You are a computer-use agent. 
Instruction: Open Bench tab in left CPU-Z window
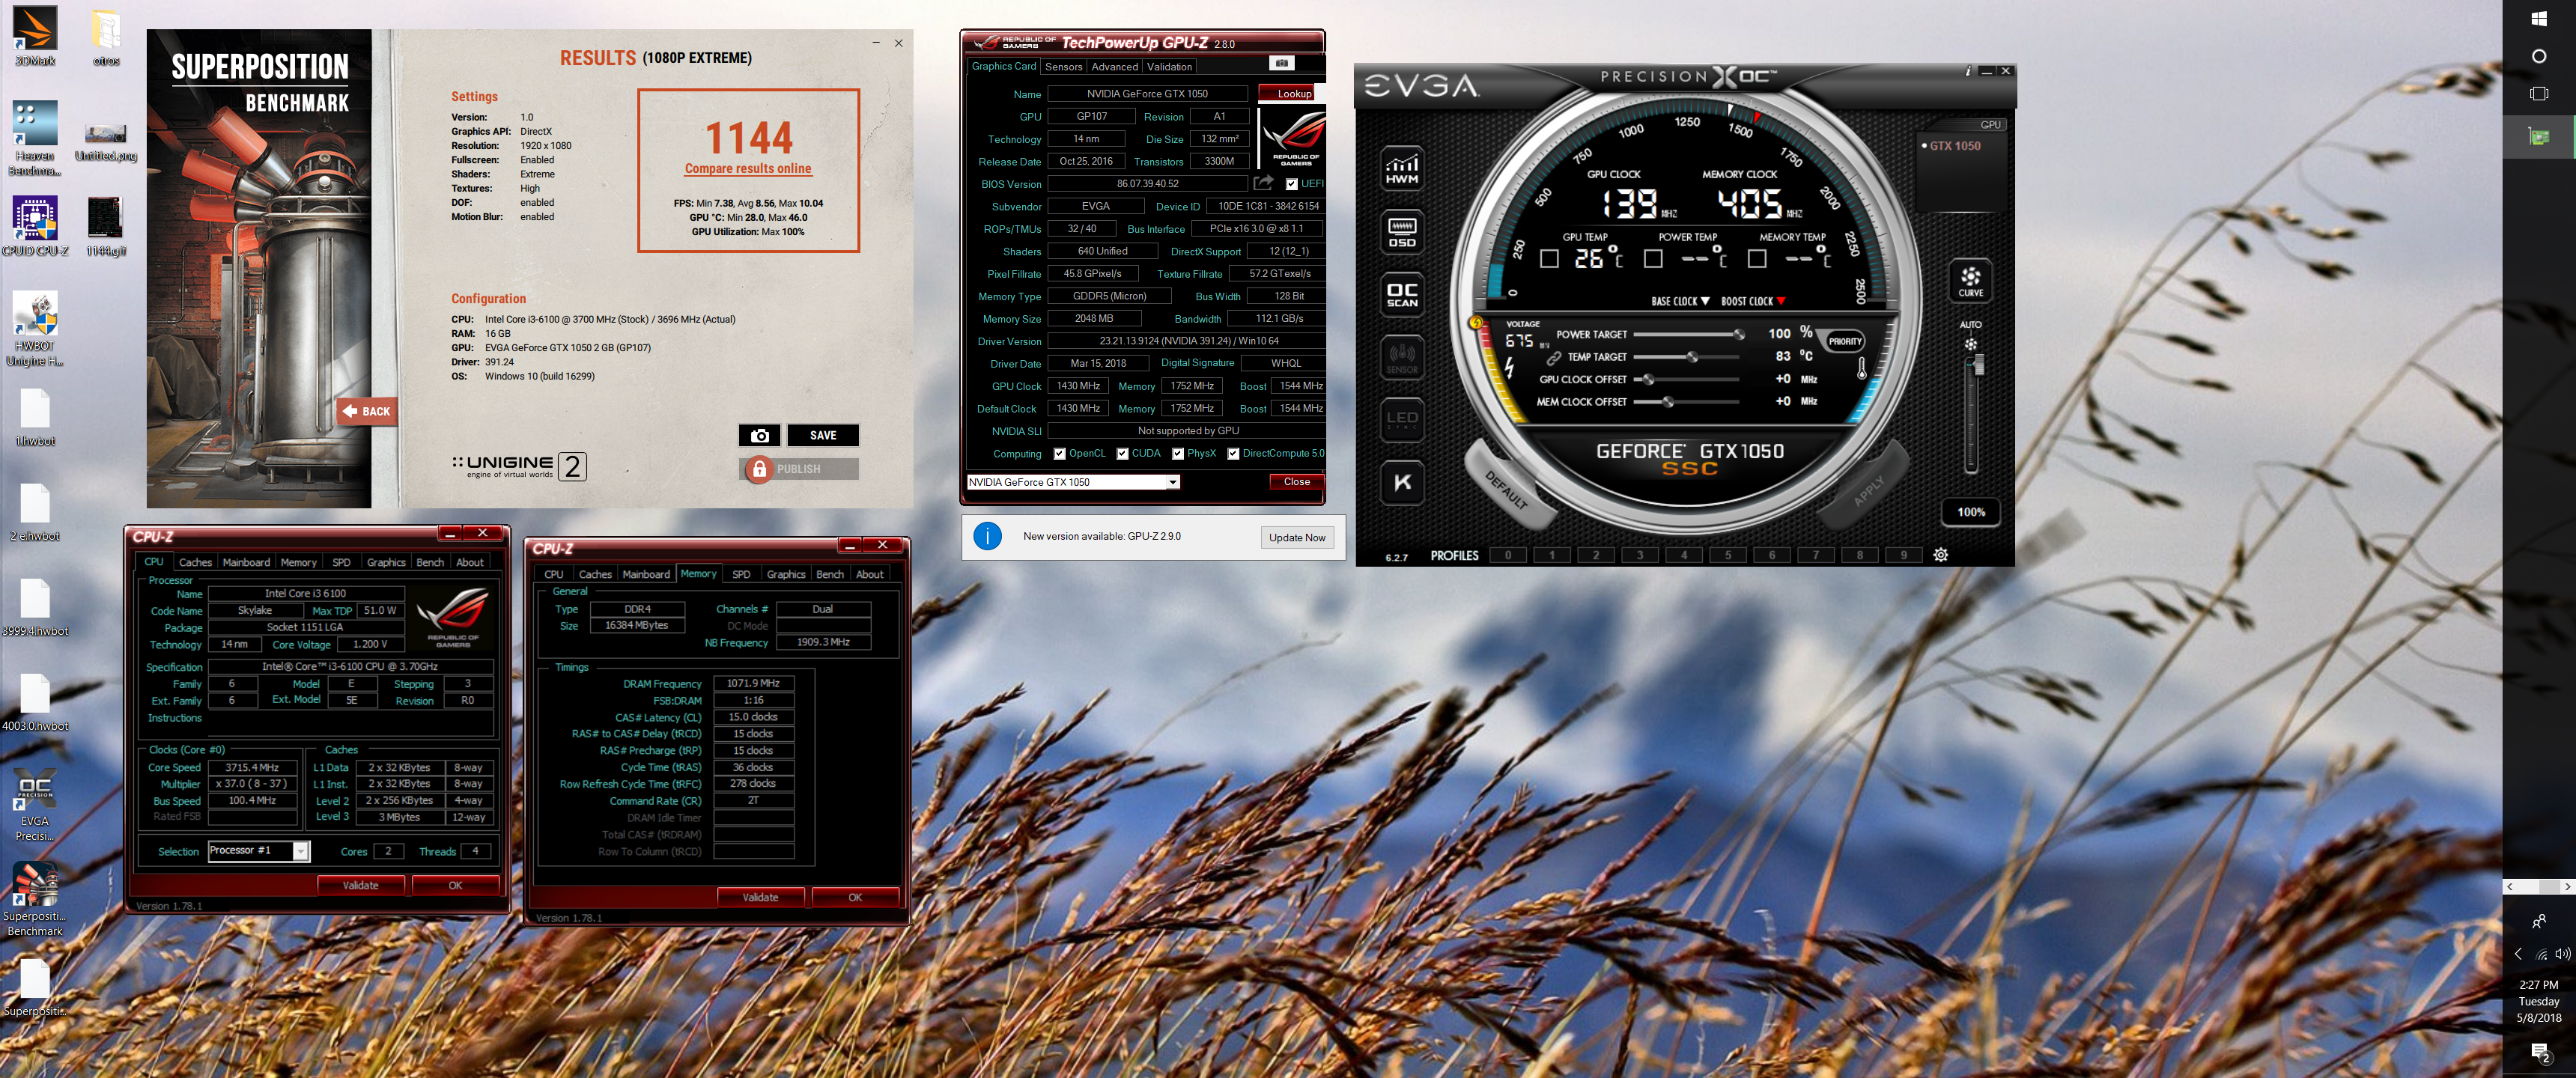(x=430, y=562)
